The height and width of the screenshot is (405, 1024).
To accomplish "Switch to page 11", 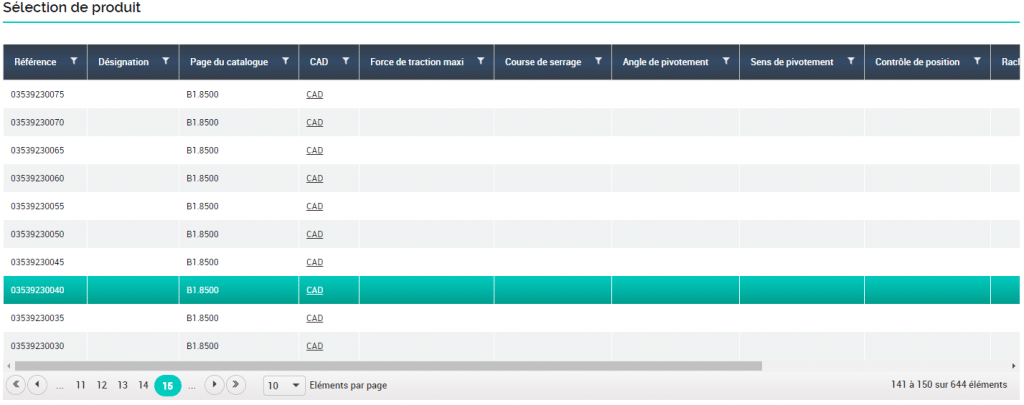I will coord(81,385).
